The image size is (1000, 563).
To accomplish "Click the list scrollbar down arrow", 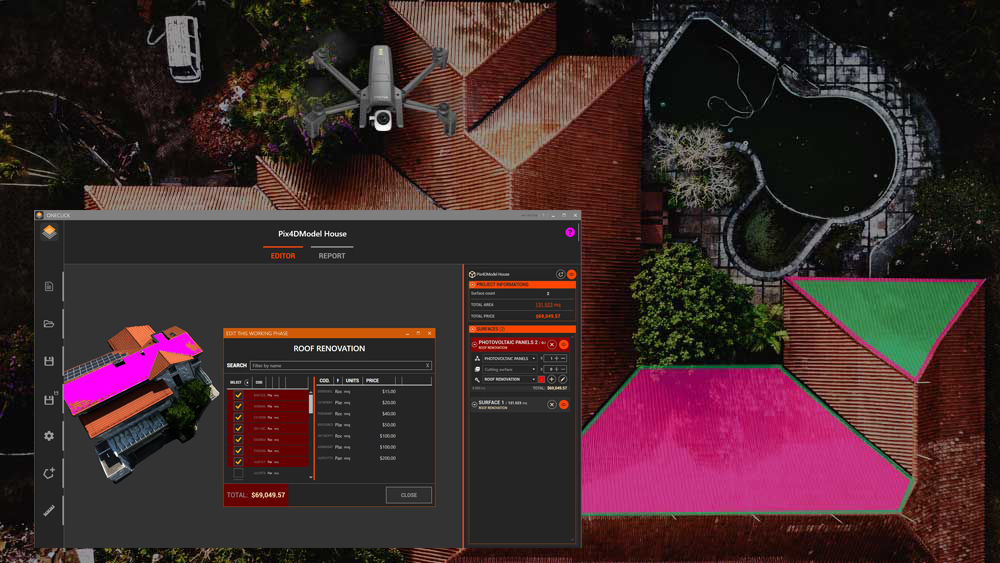I will 311,477.
